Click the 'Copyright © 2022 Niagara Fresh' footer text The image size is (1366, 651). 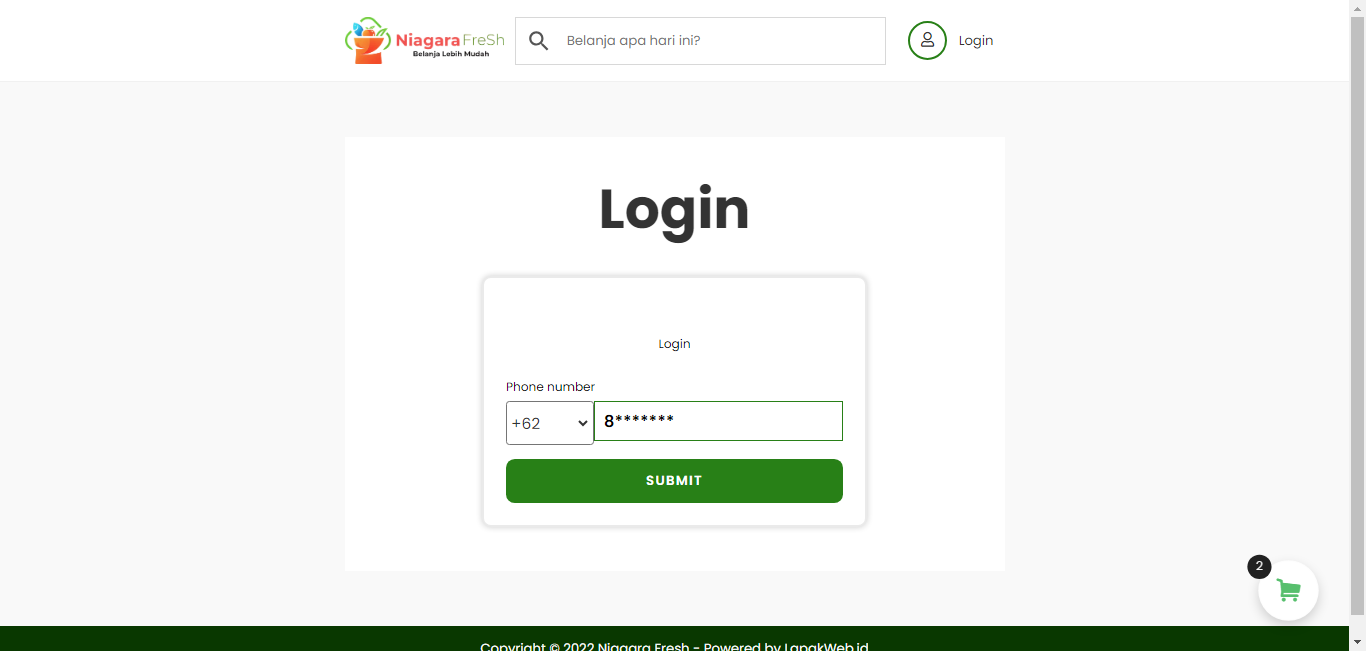coord(584,647)
